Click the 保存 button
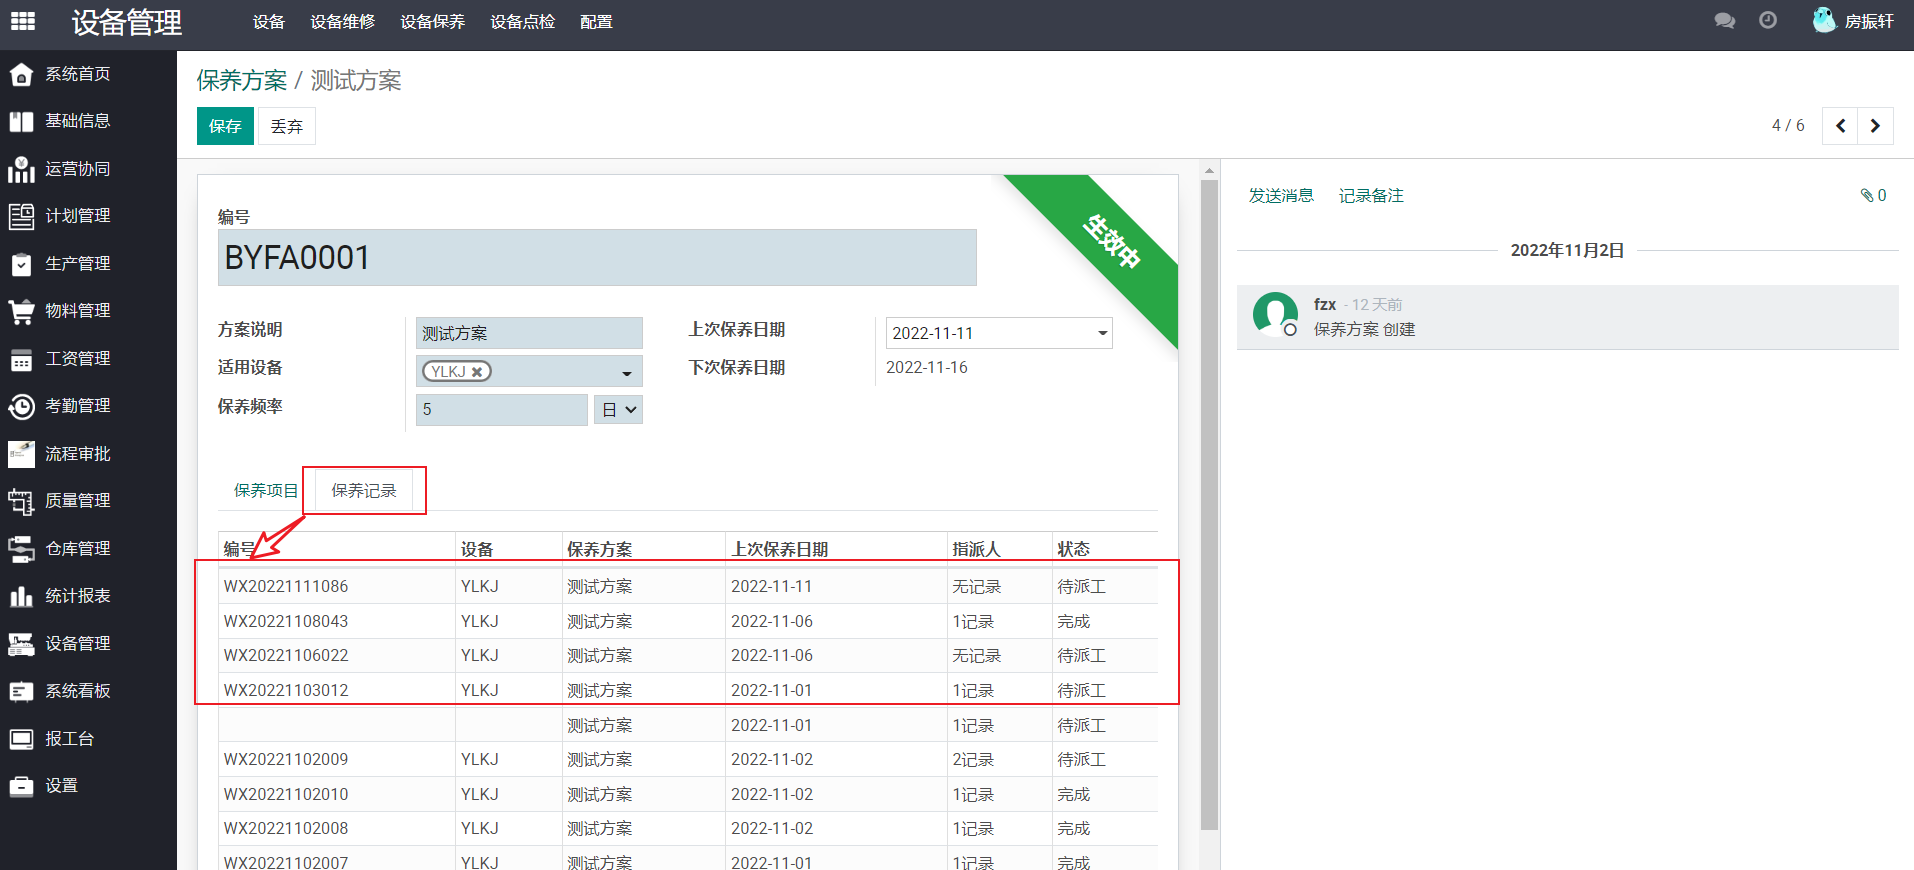 pyautogui.click(x=225, y=126)
